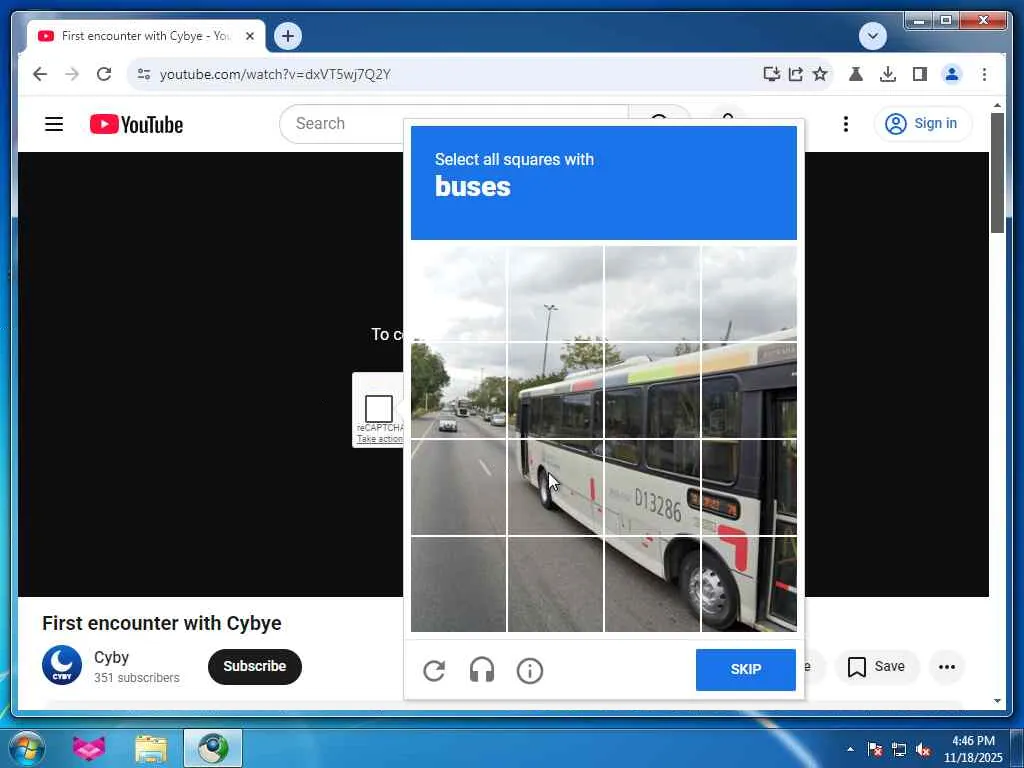This screenshot has height=768, width=1024.
Task: Click the browser forward arrow
Action: [72, 74]
